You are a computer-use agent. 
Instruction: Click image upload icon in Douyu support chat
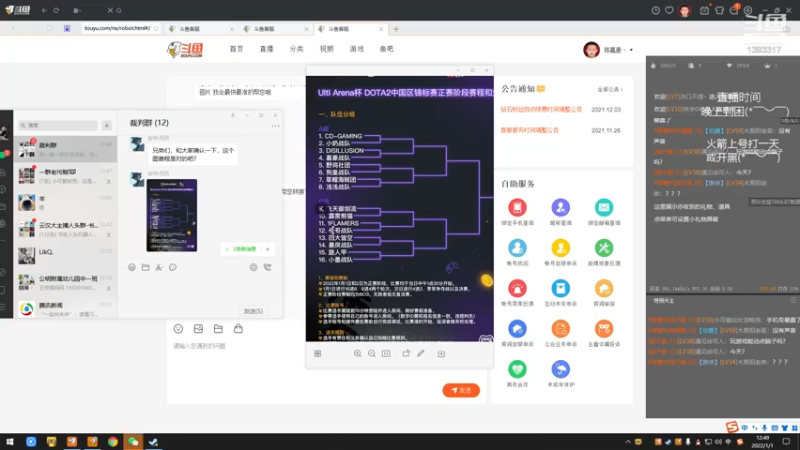coord(198,329)
